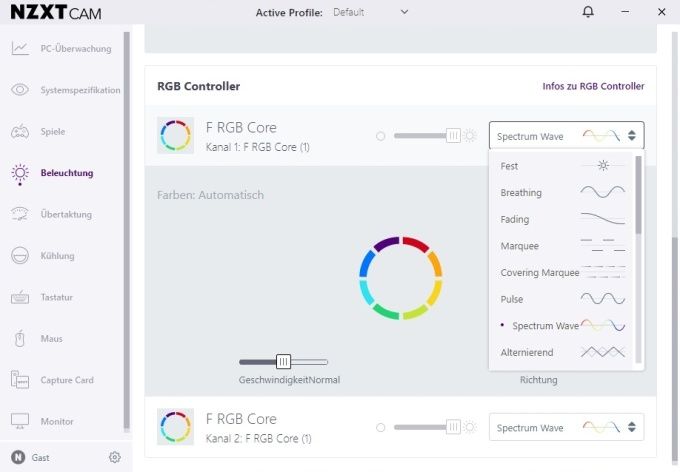Choose the Breathing lighting mode
Viewport: 680px width, 472px height.
pos(562,193)
